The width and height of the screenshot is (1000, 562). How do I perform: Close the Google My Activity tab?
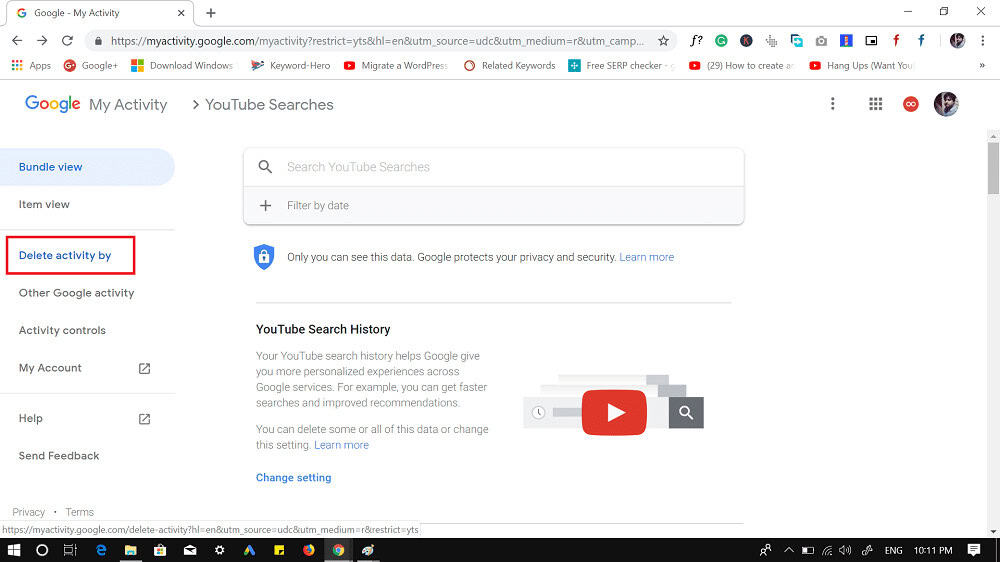coord(181,13)
